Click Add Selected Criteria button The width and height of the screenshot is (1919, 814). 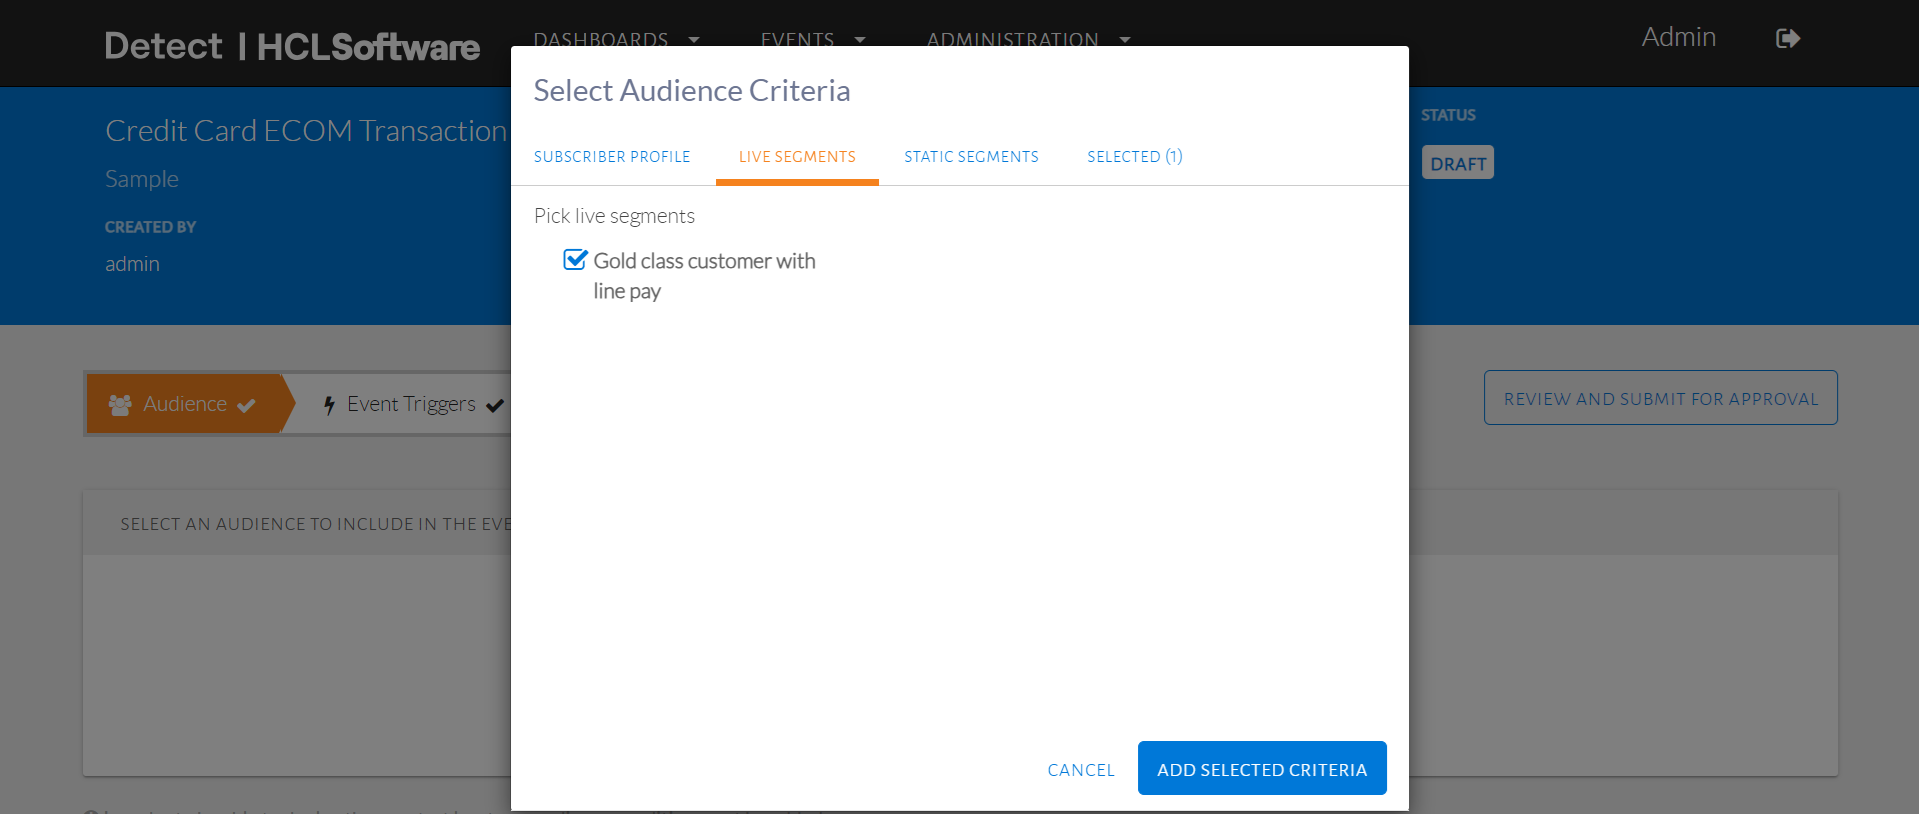1261,769
